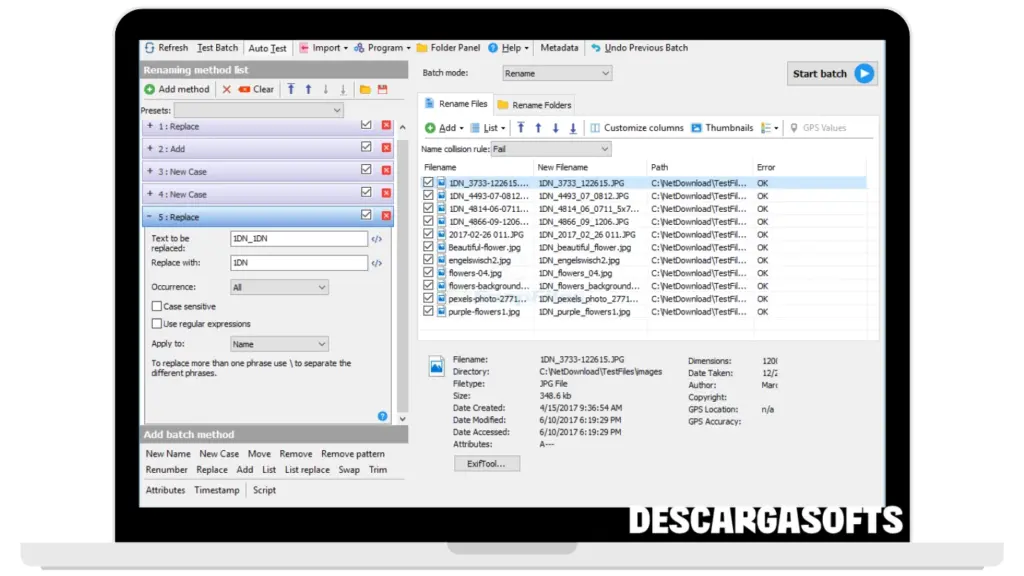Viewport: 1024px width, 576px height.
Task: Click the Text to be replaced field
Action: pyautogui.click(x=298, y=239)
